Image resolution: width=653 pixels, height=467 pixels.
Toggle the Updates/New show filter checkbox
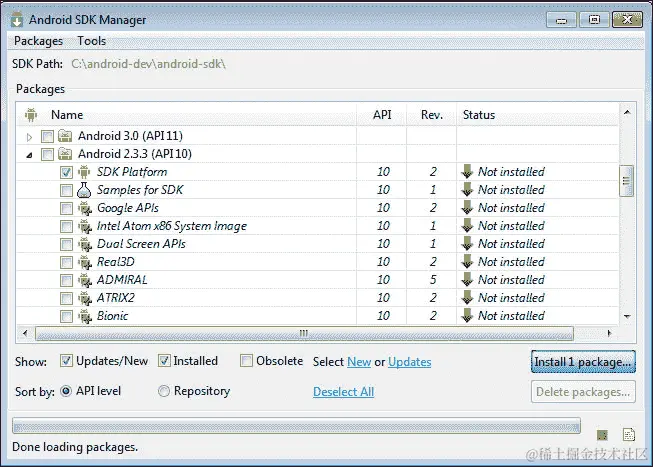pyautogui.click(x=66, y=361)
